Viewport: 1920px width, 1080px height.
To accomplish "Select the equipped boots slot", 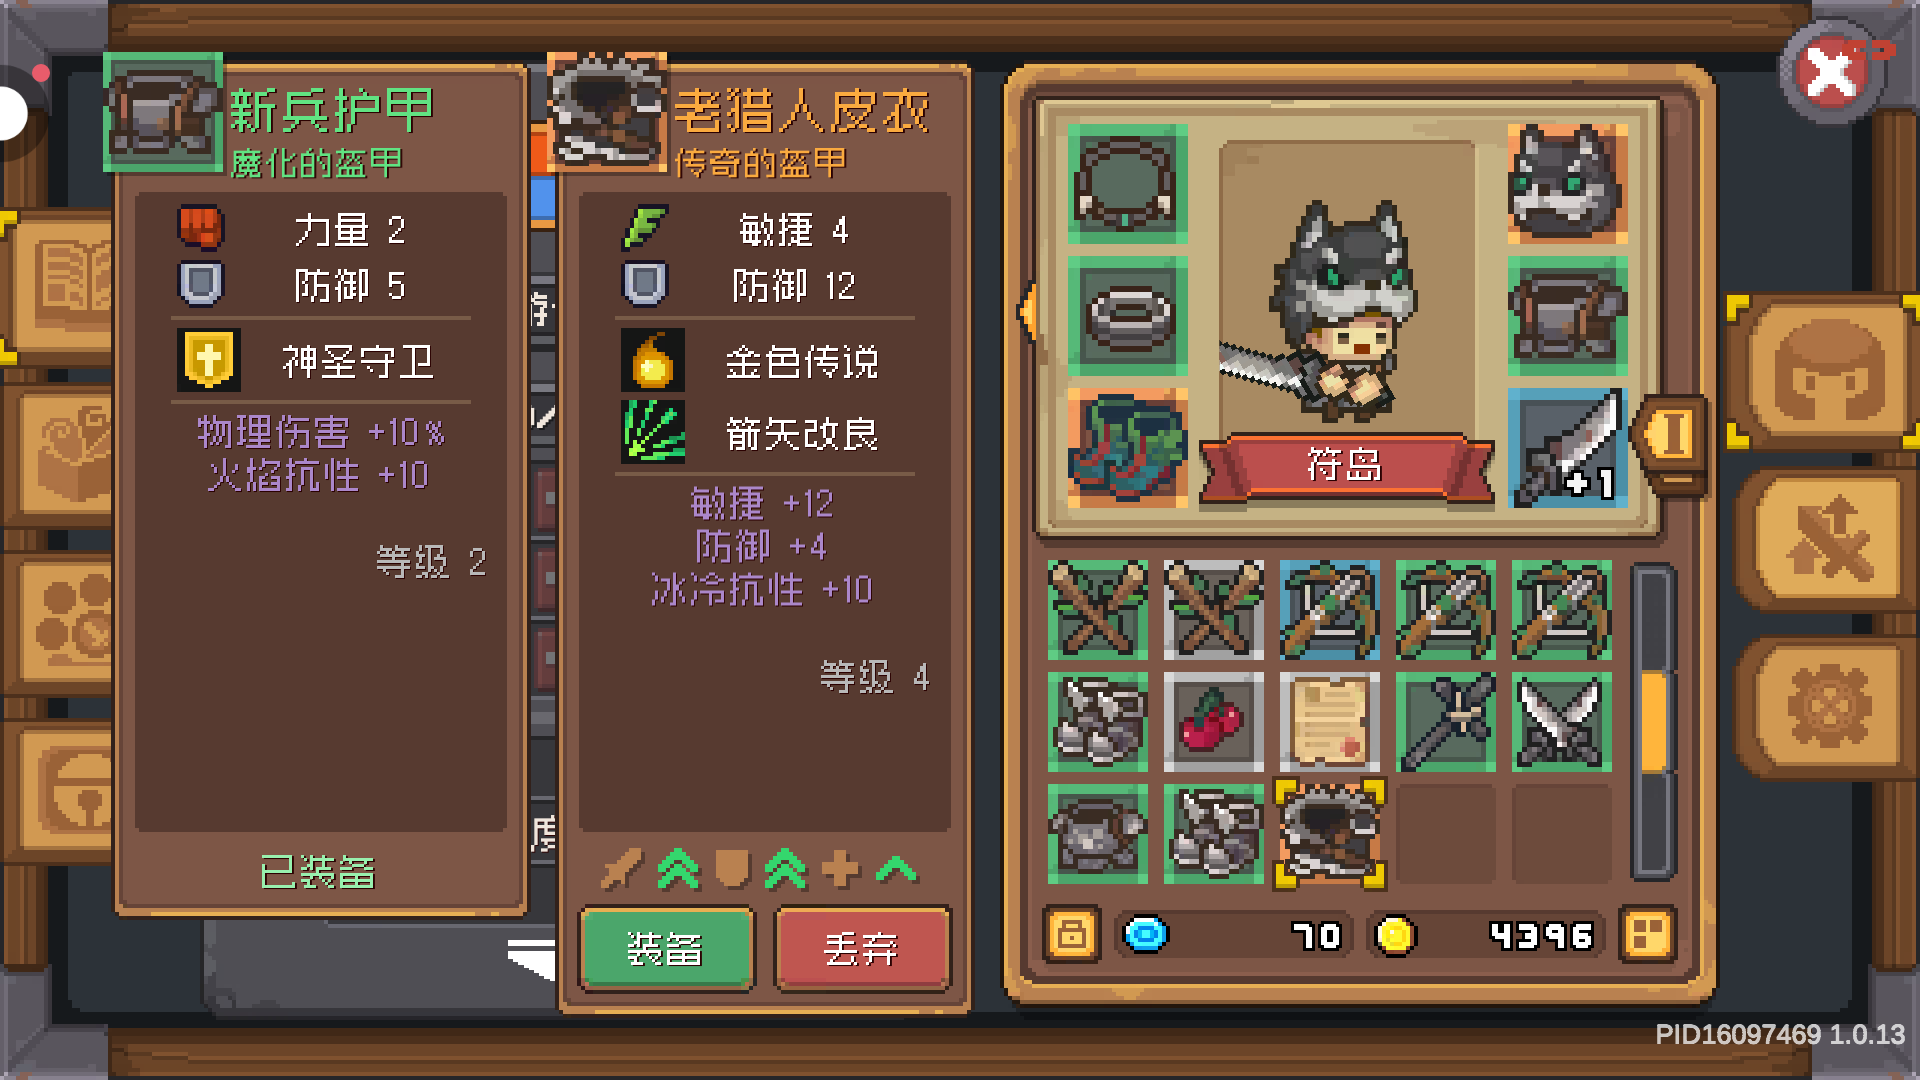I will click(1127, 448).
